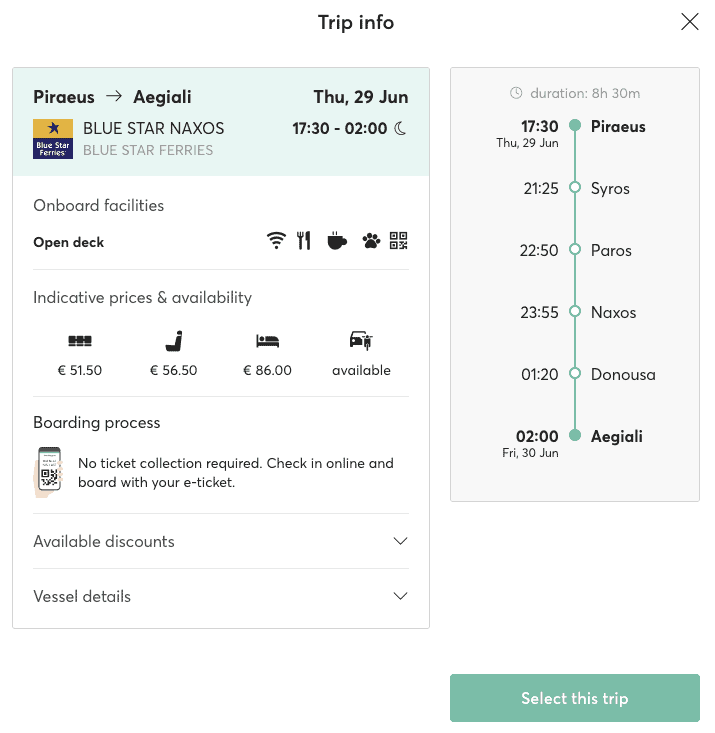The height and width of the screenshot is (733, 715).
Task: Expand the Available discounts section
Action: (x=221, y=541)
